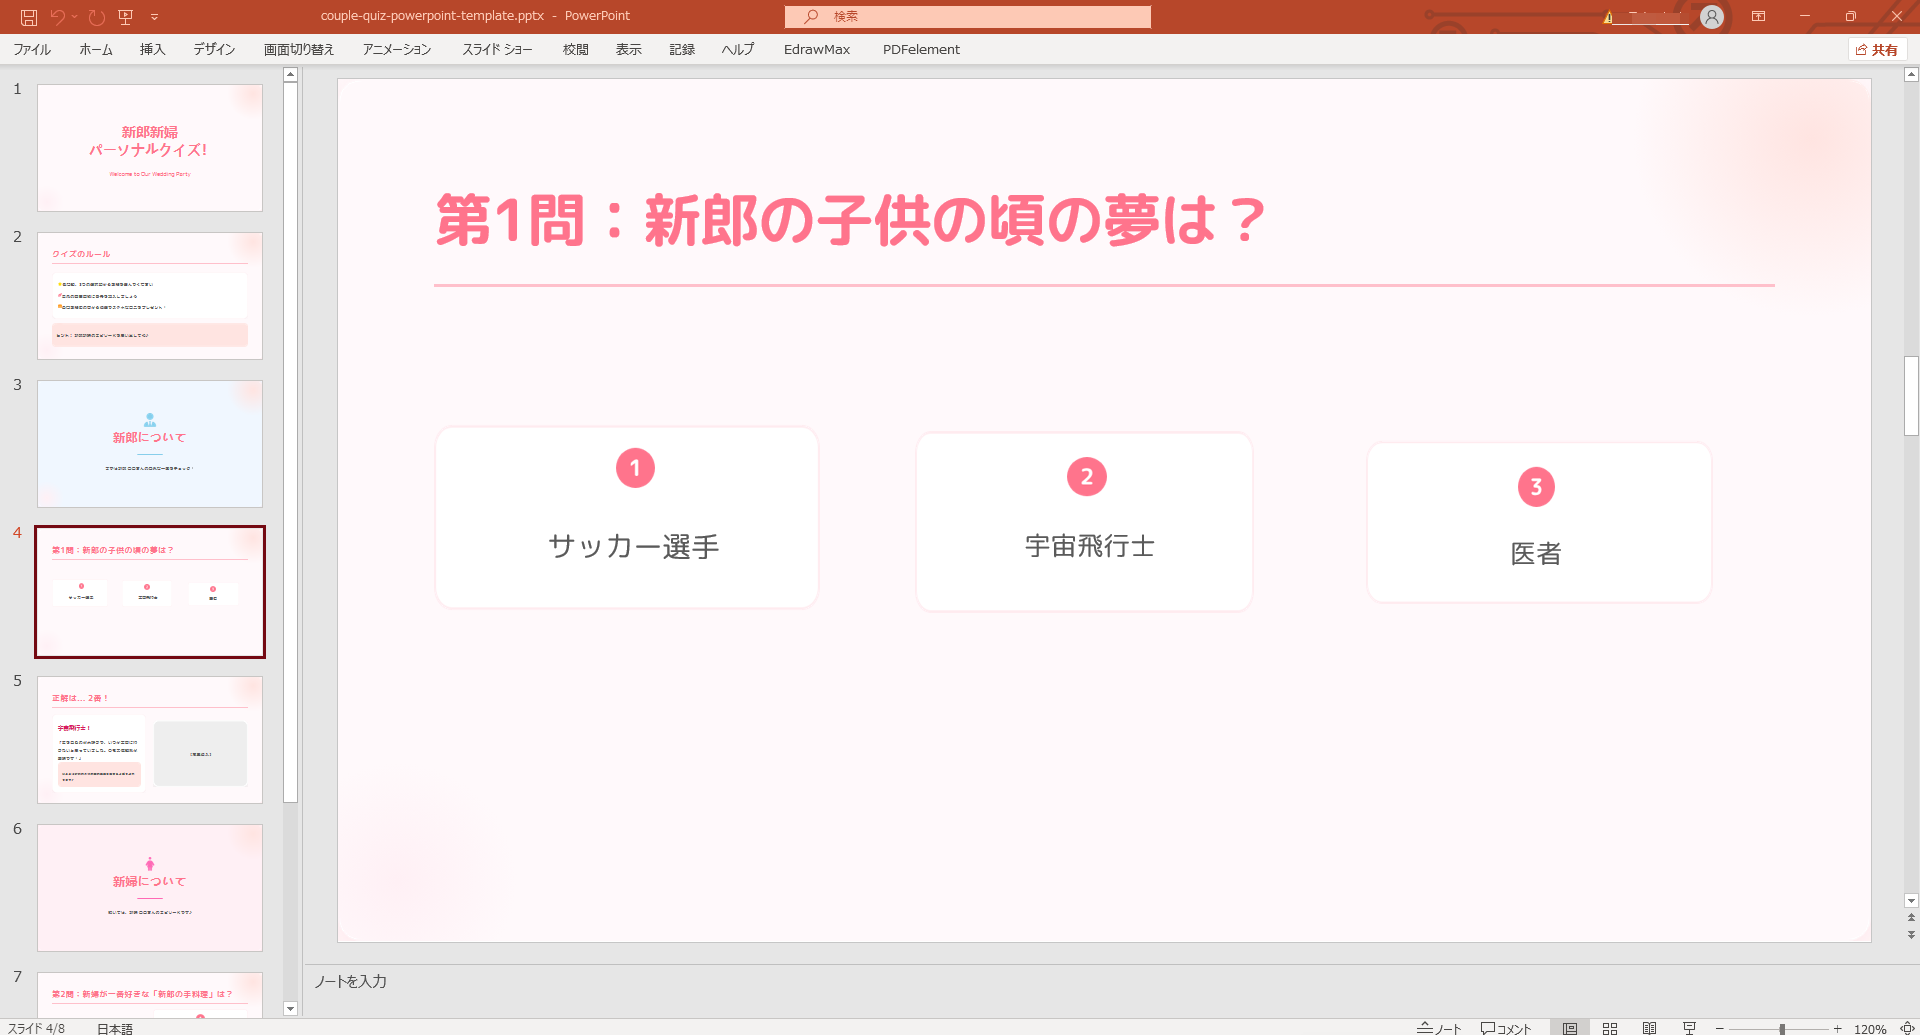Switch to the 挿入 tab

(x=152, y=49)
